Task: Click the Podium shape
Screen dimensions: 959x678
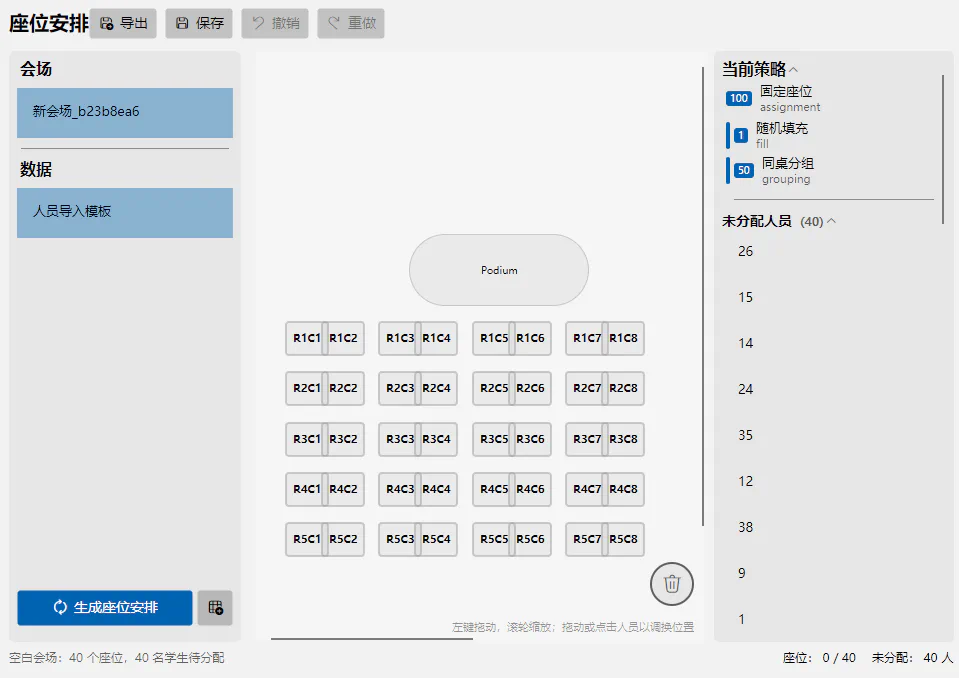Action: [x=499, y=270]
